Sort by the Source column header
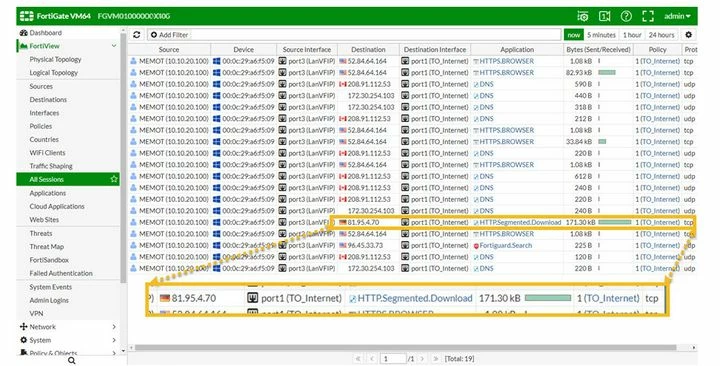720x366 pixels. (x=169, y=50)
